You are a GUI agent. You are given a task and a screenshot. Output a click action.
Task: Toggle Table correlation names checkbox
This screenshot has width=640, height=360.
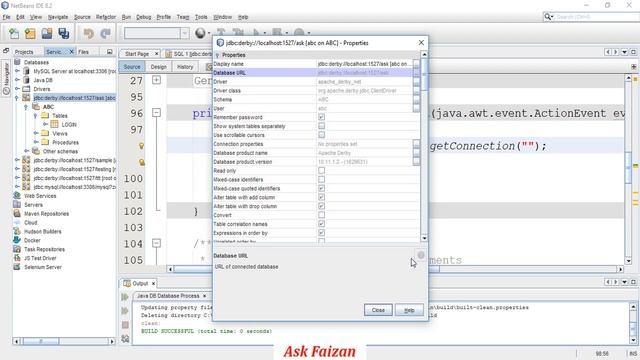(x=322, y=224)
